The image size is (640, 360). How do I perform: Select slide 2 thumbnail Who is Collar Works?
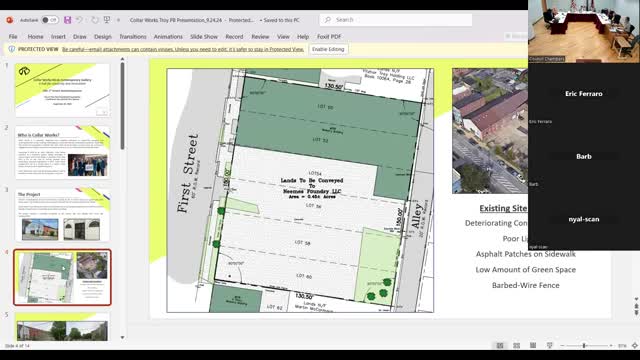62,152
